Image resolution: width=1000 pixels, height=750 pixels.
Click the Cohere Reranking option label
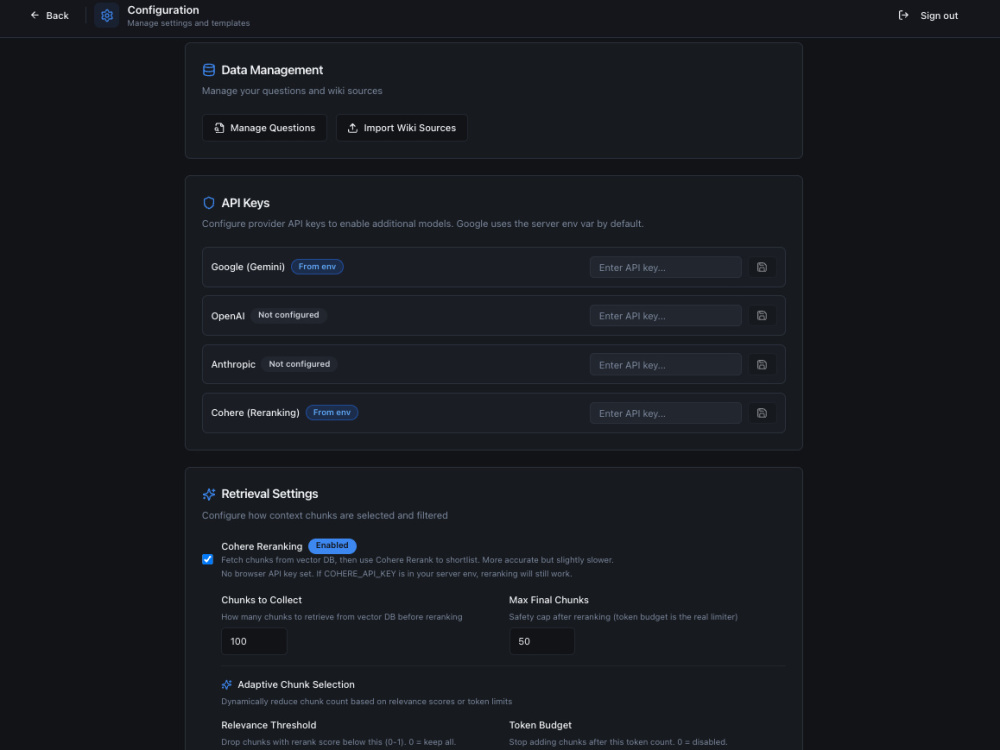pyautogui.click(x=261, y=547)
